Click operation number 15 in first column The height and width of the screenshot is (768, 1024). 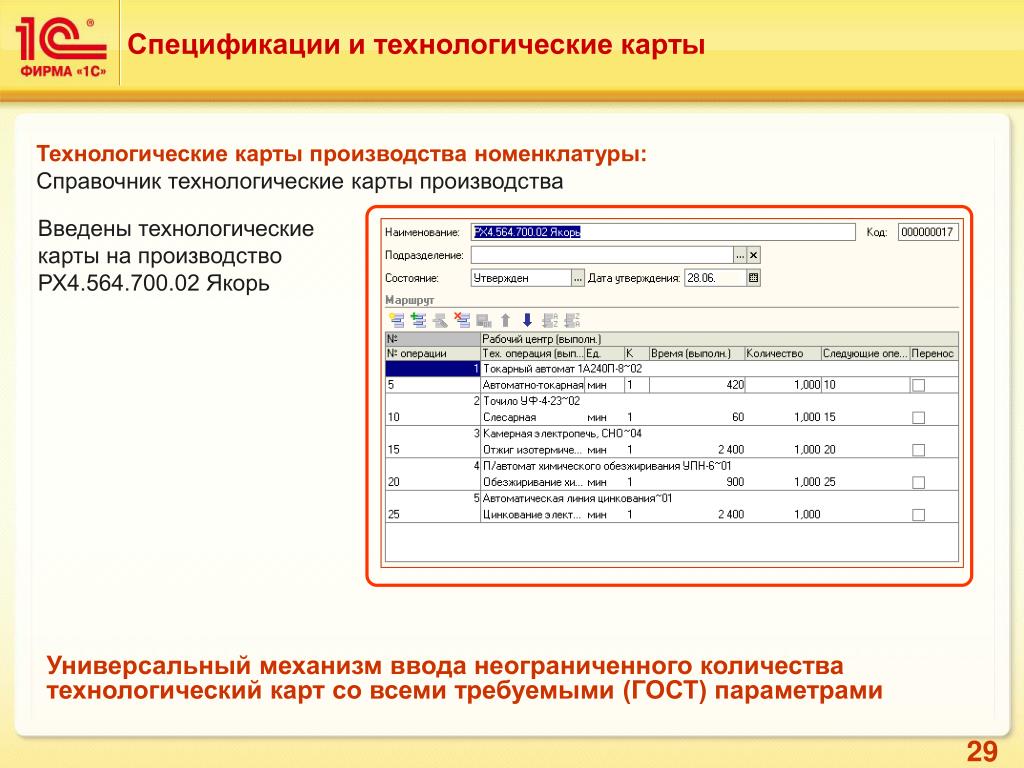(x=432, y=450)
